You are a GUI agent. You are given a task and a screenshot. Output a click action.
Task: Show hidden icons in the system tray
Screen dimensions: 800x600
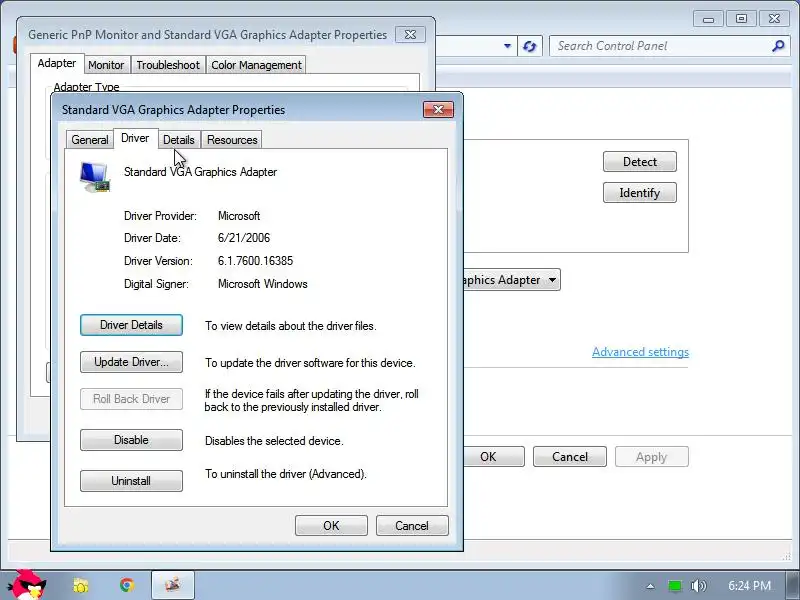coord(650,586)
